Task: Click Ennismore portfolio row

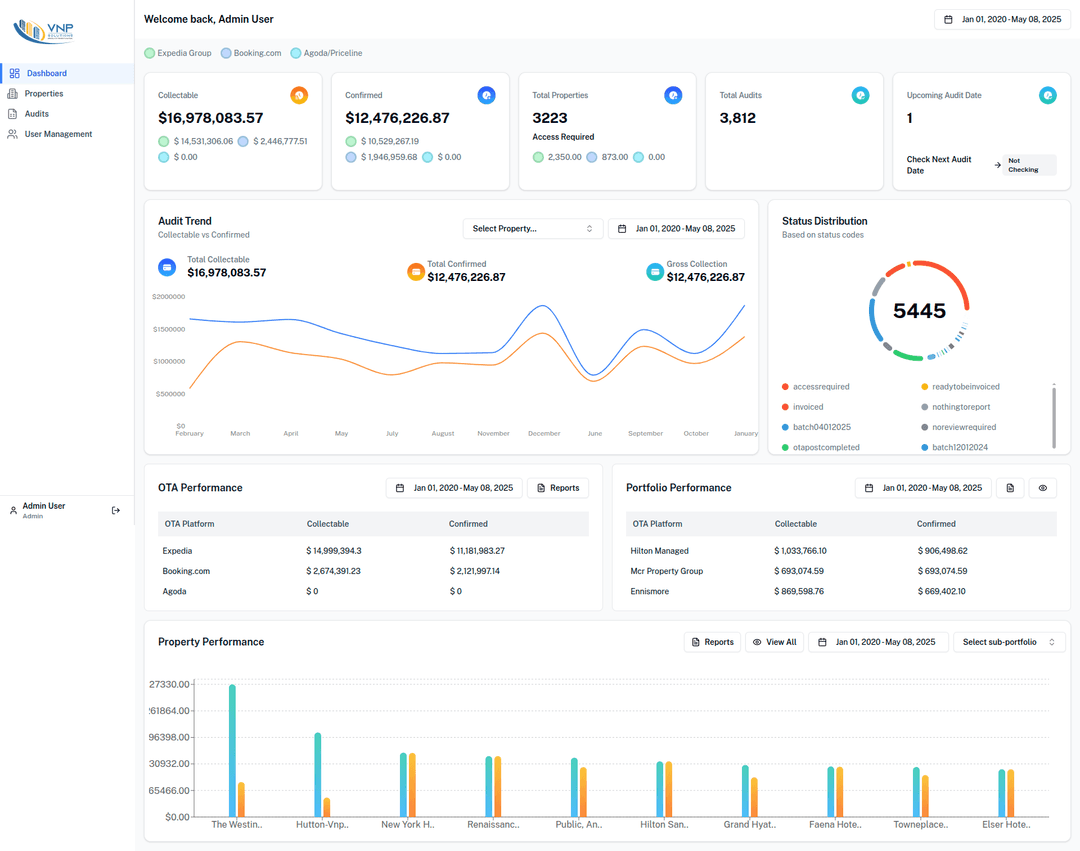Action: pos(841,591)
